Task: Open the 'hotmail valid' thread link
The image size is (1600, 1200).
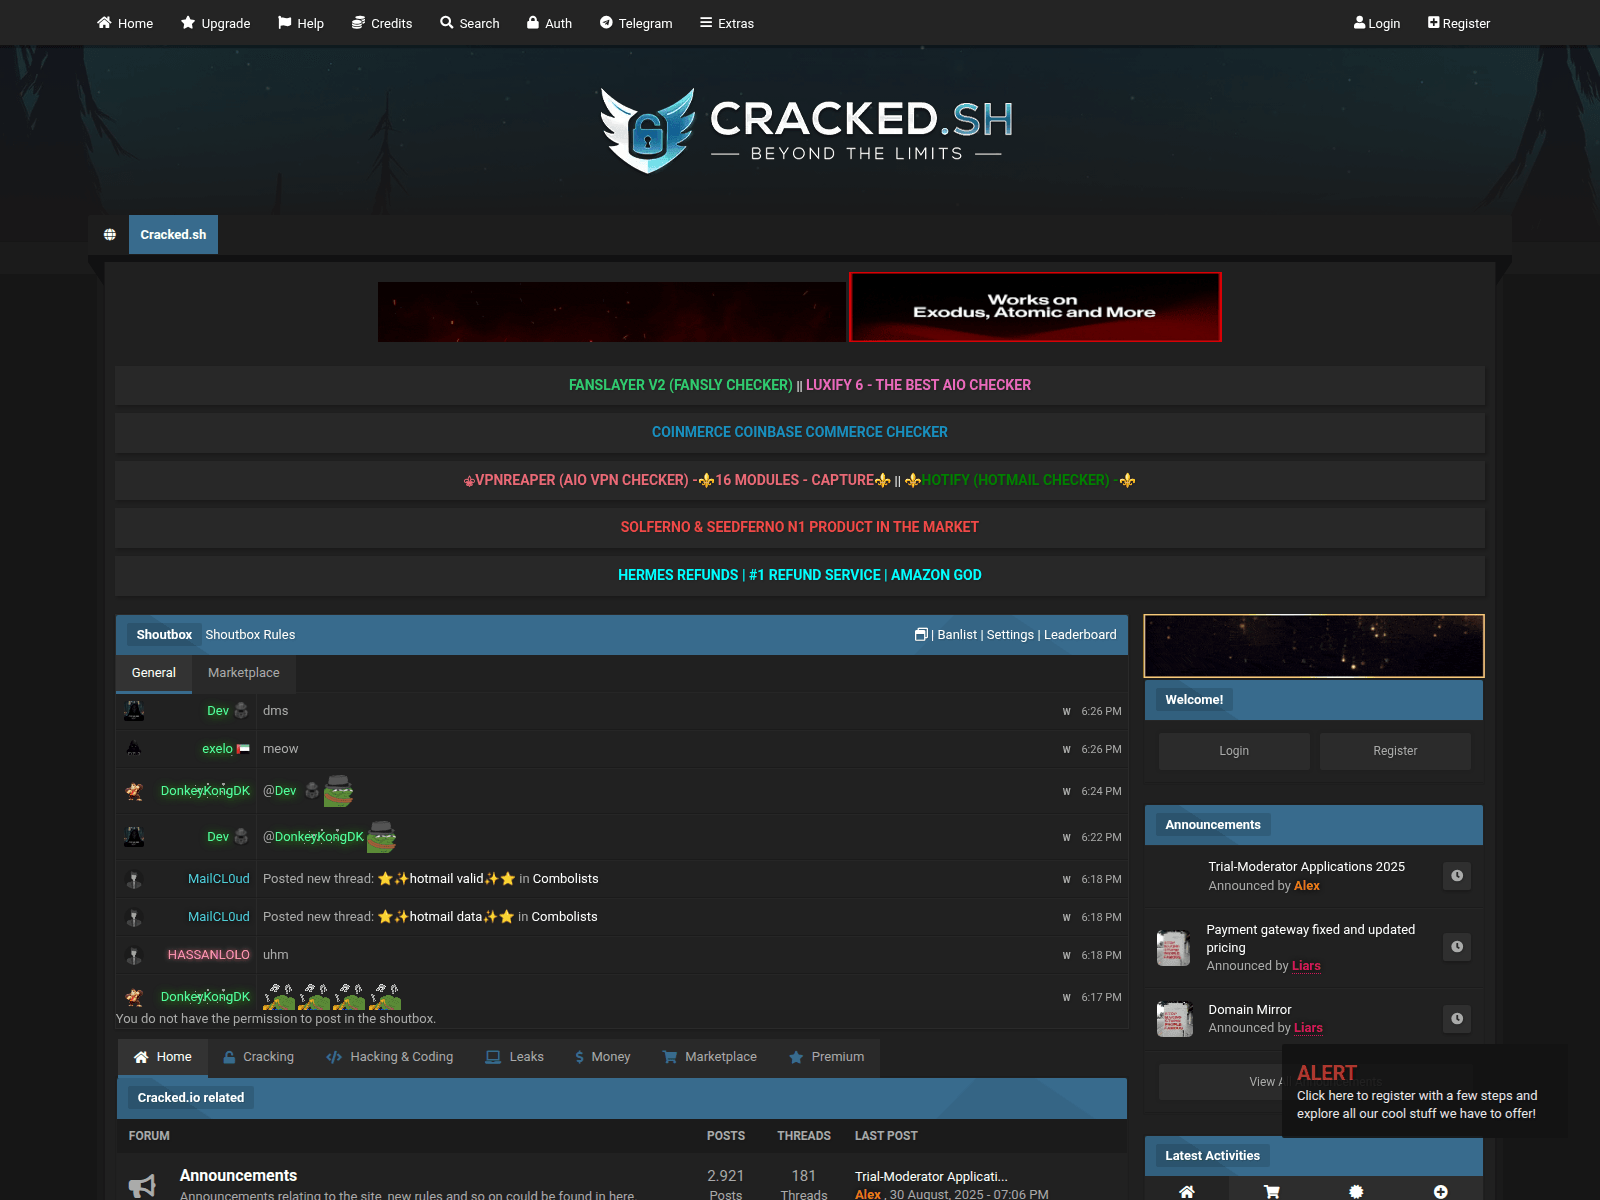Action: pos(446,879)
